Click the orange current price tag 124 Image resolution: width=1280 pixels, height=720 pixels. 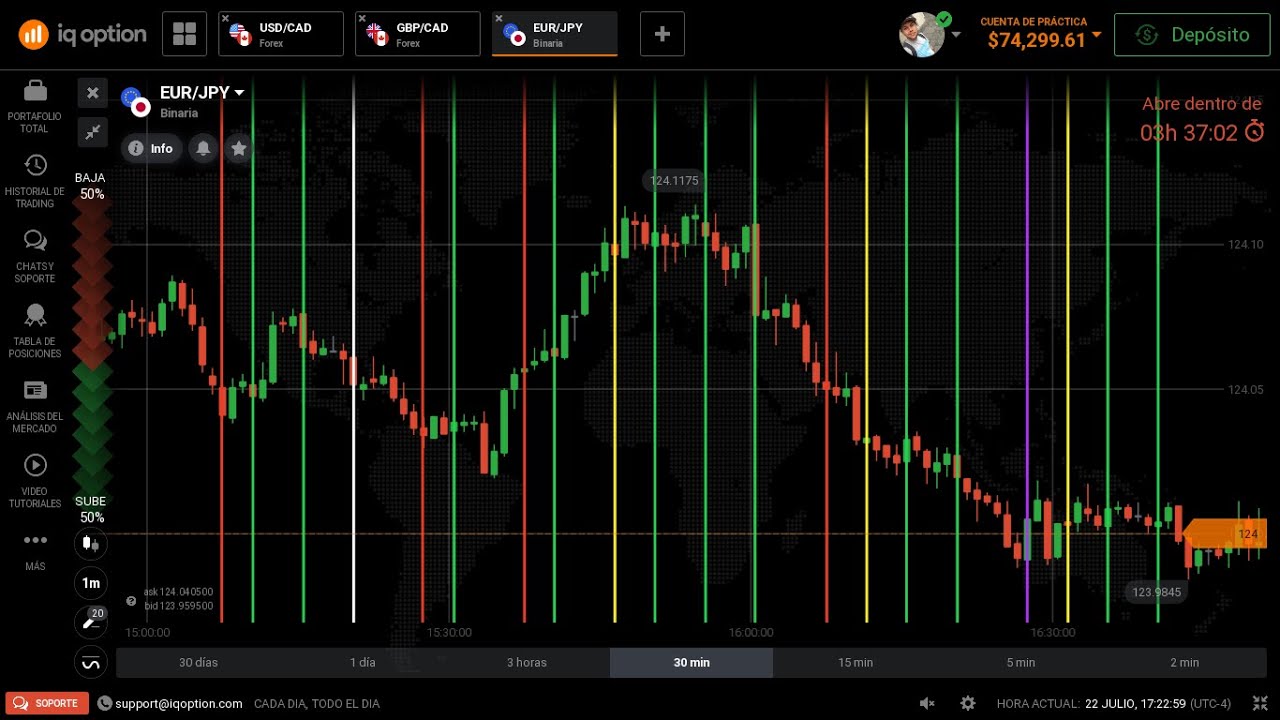pos(1226,534)
